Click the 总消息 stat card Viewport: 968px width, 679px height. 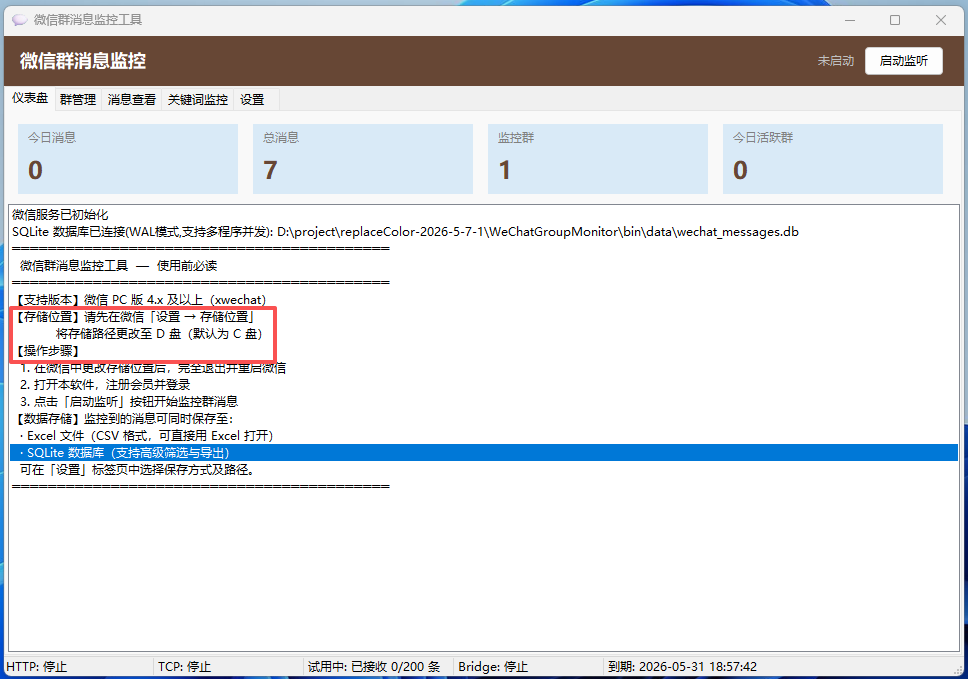tap(363, 159)
